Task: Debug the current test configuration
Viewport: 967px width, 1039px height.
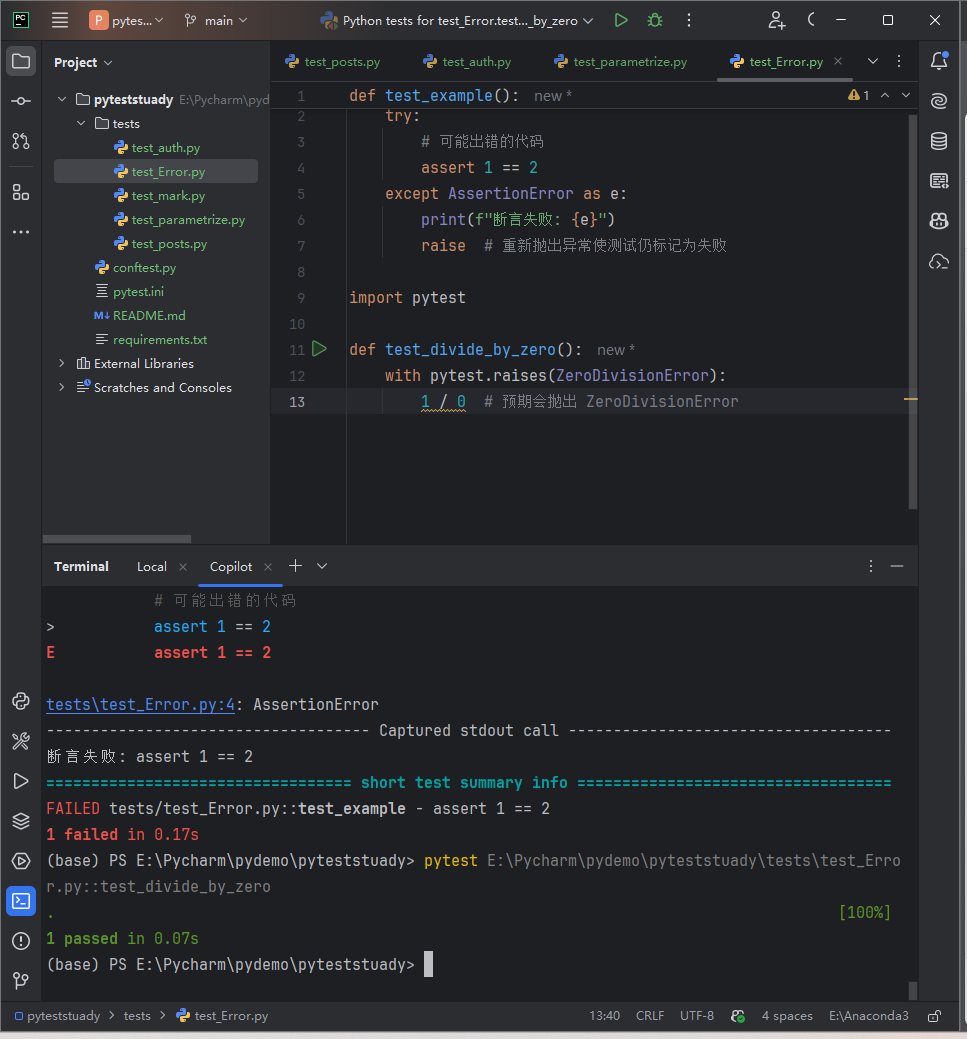Action: (x=655, y=21)
